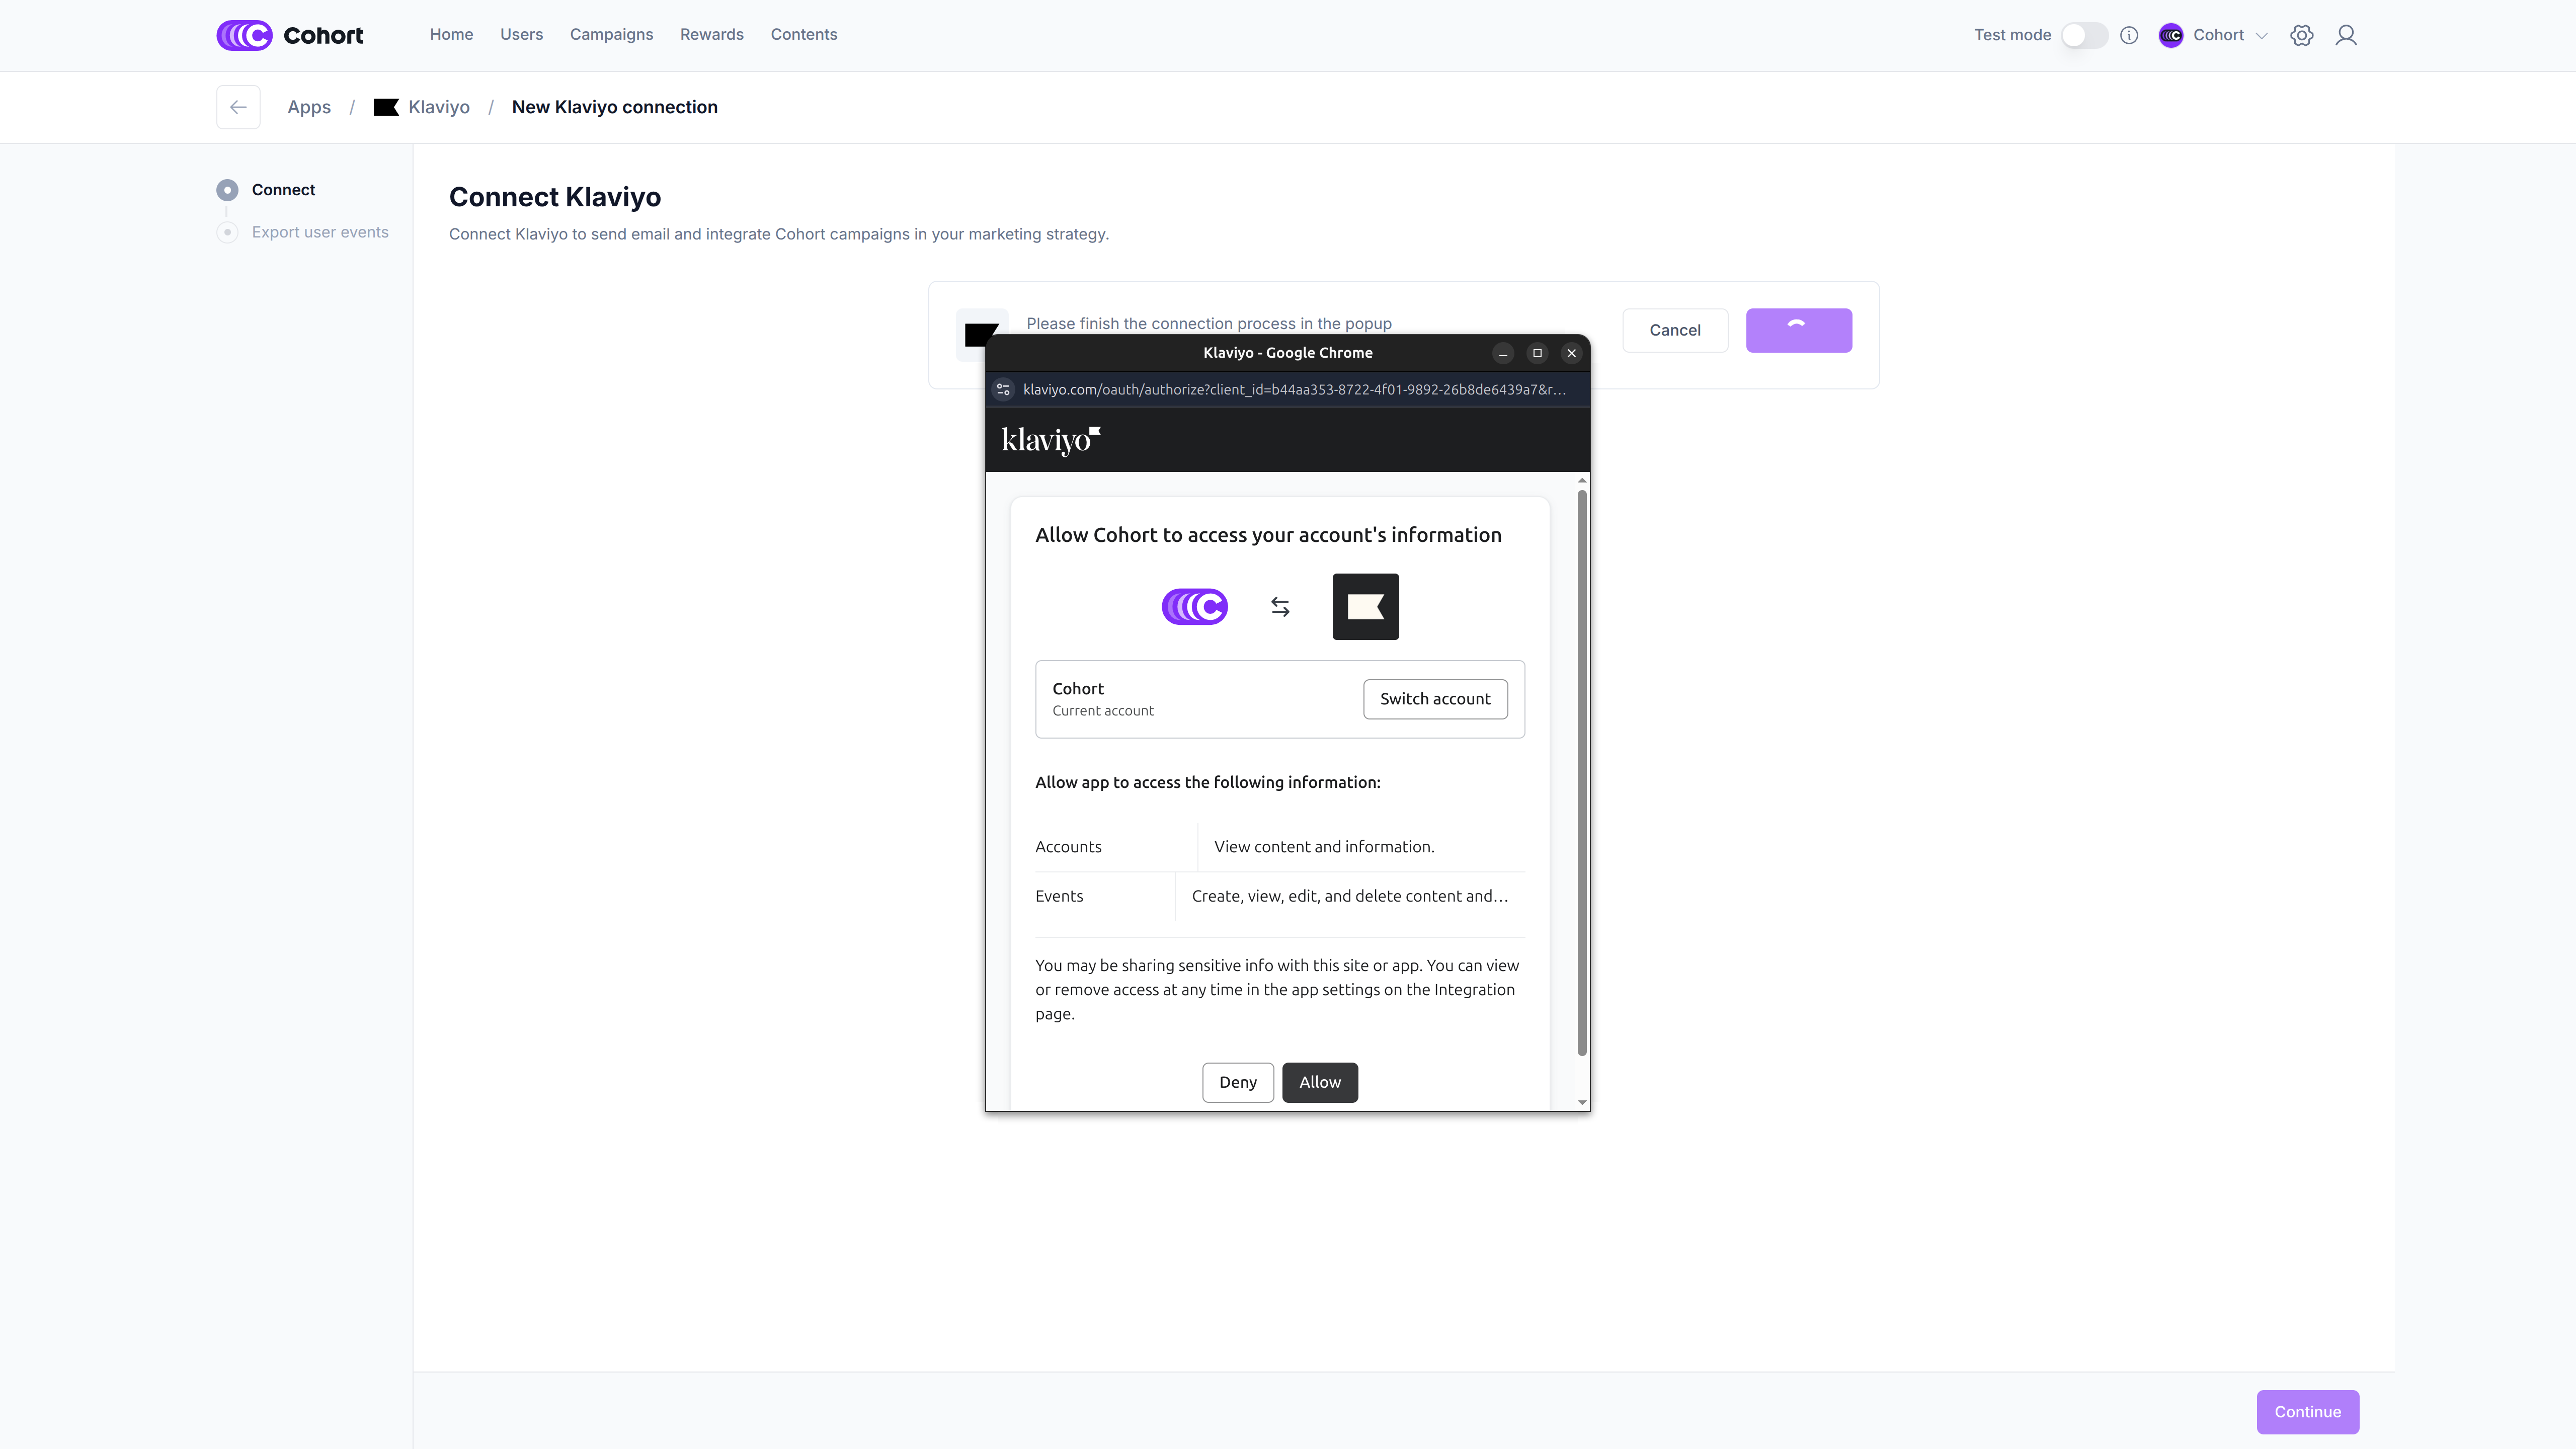Select the Export user events step
2576x1449 pixels.
(319, 232)
